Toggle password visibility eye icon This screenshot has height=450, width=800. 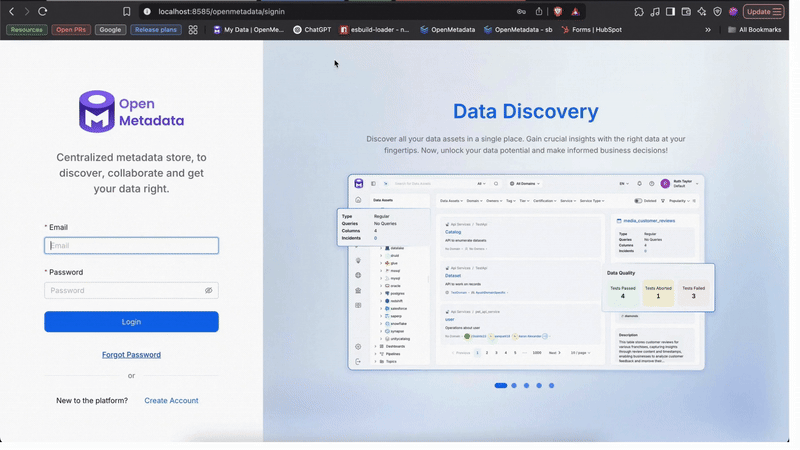209,291
